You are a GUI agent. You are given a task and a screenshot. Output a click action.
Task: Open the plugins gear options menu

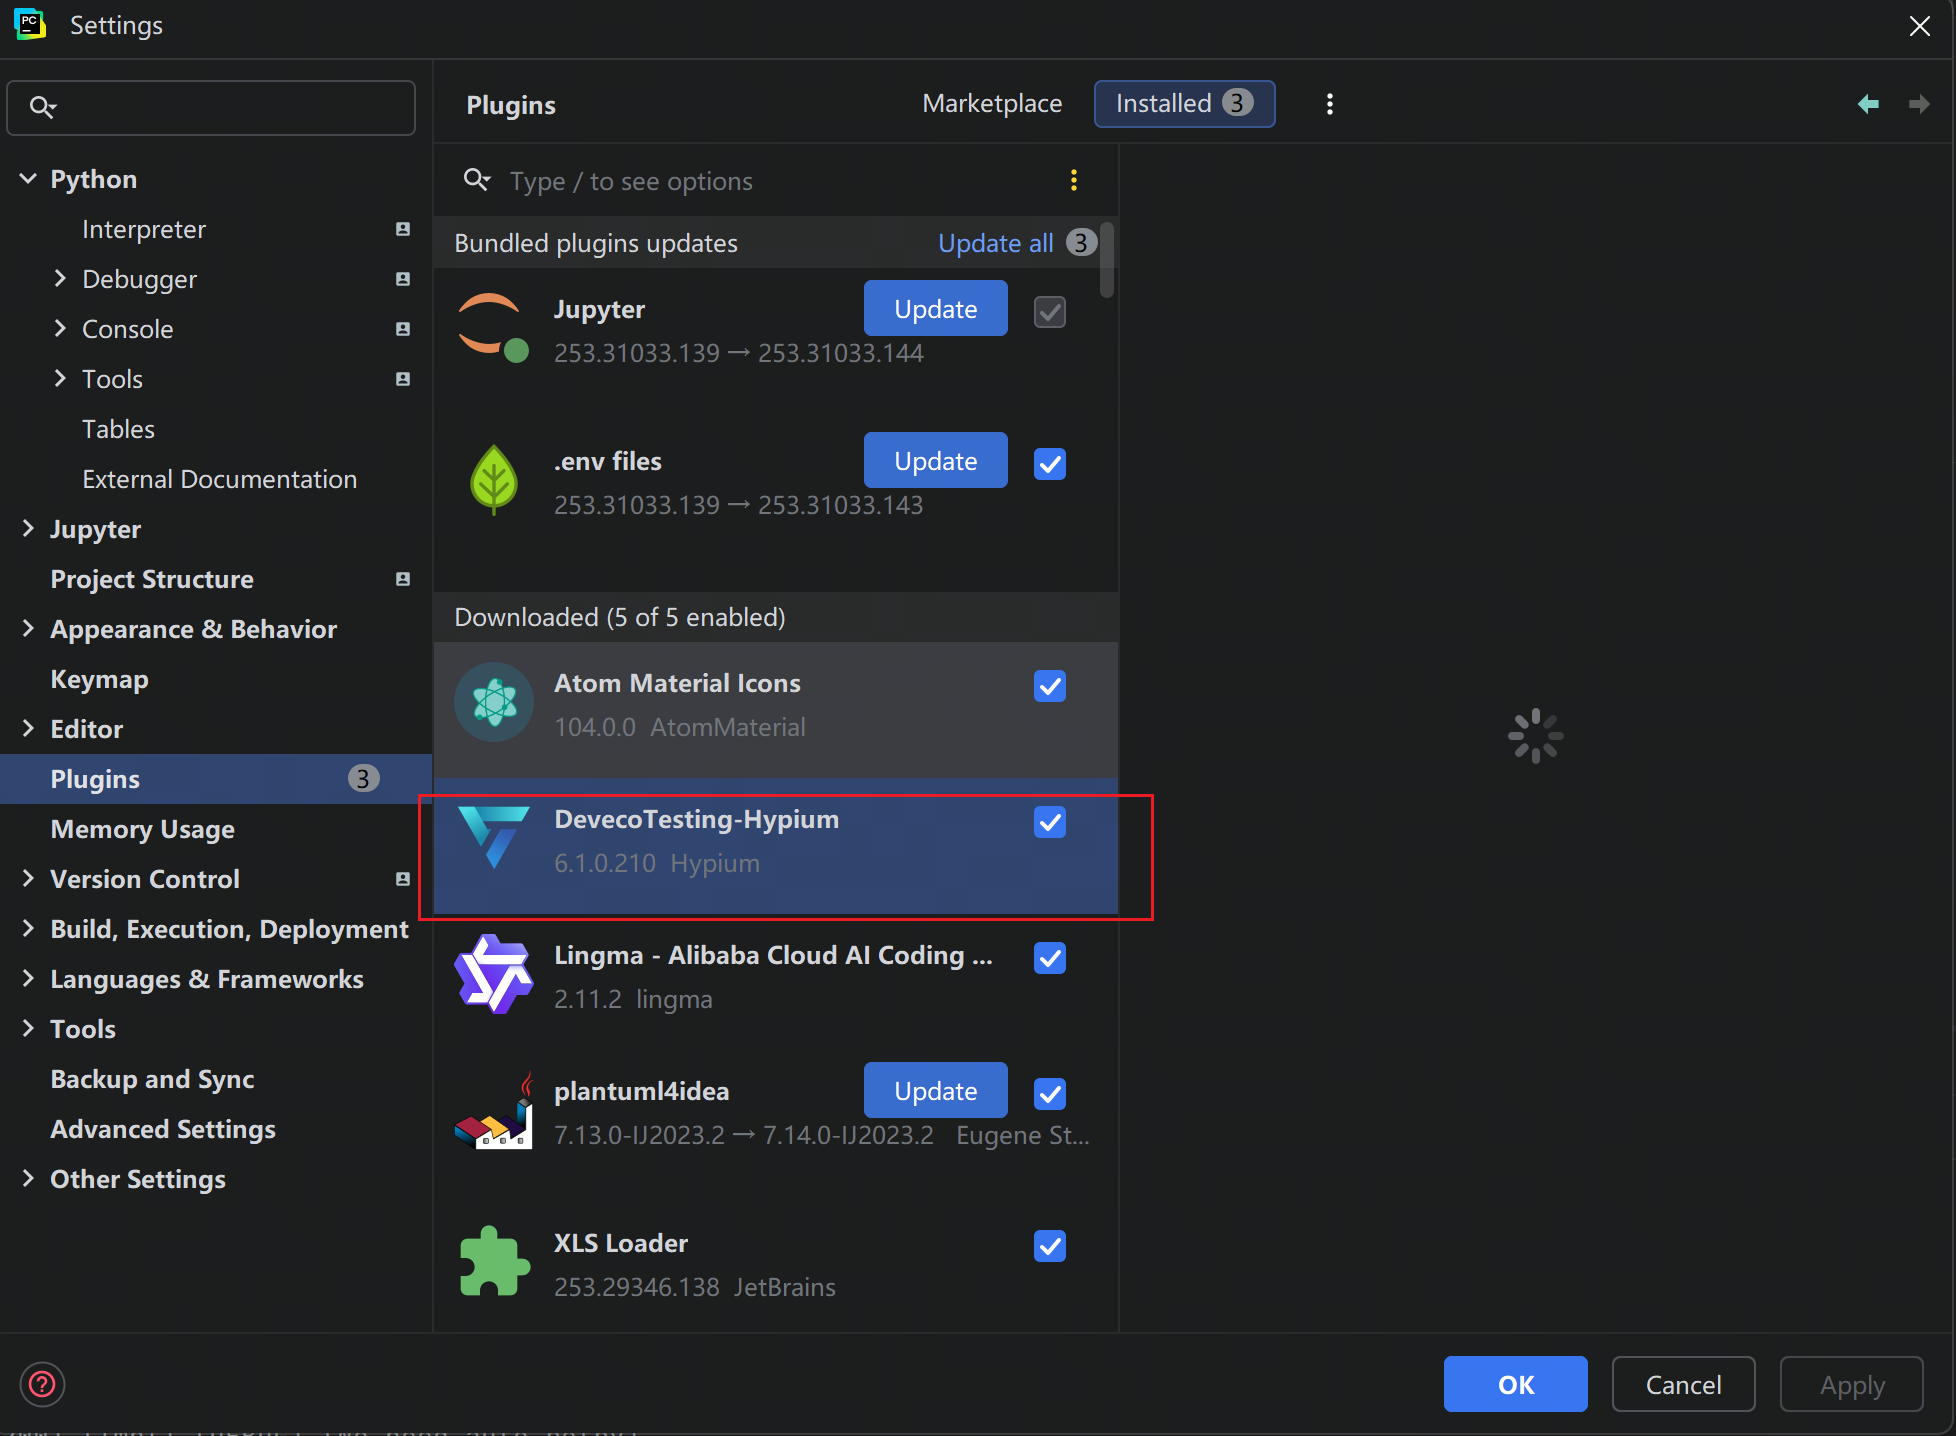(x=1329, y=104)
